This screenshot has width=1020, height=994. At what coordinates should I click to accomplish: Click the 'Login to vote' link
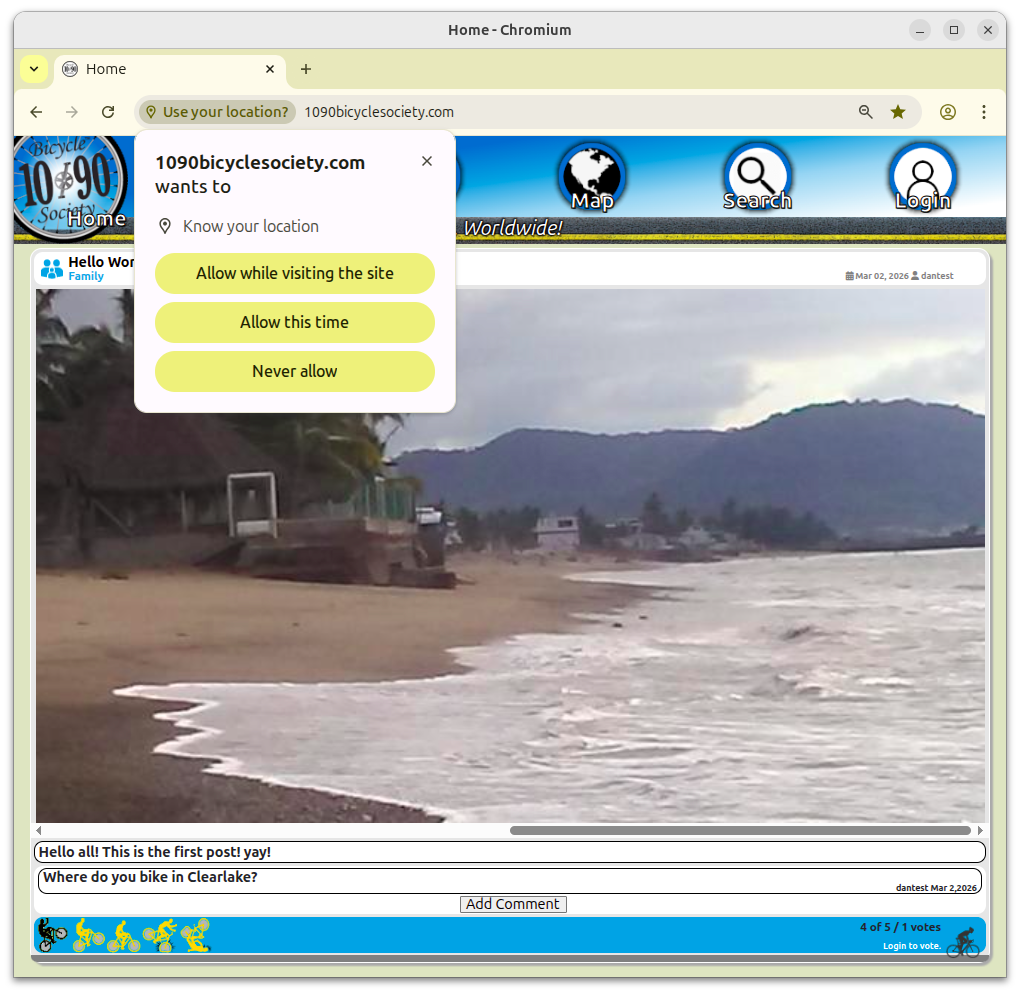910,945
